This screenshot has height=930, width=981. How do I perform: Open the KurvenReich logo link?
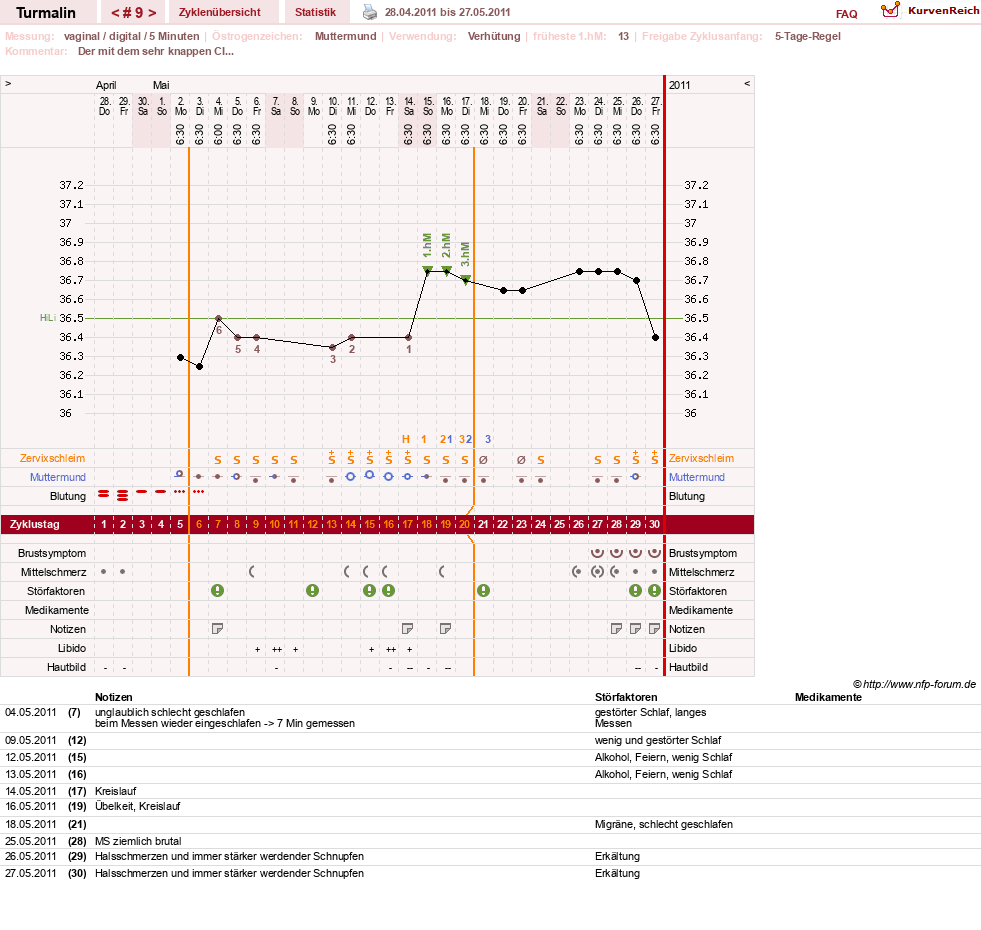(x=930, y=11)
